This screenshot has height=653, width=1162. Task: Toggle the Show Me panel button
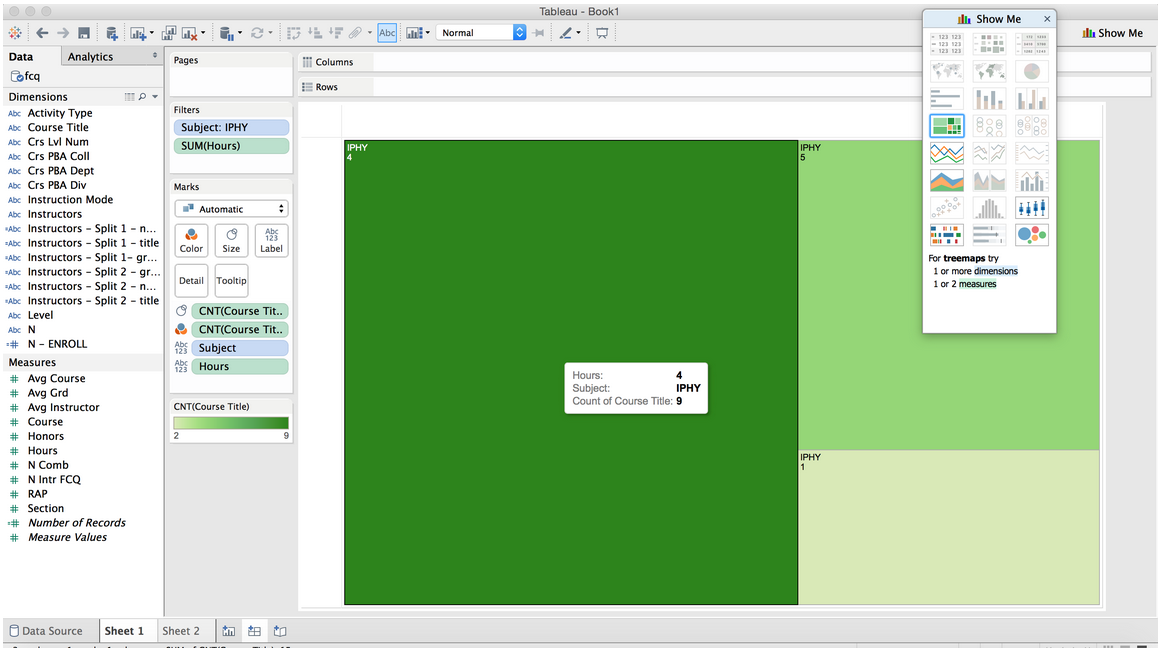coord(1112,33)
